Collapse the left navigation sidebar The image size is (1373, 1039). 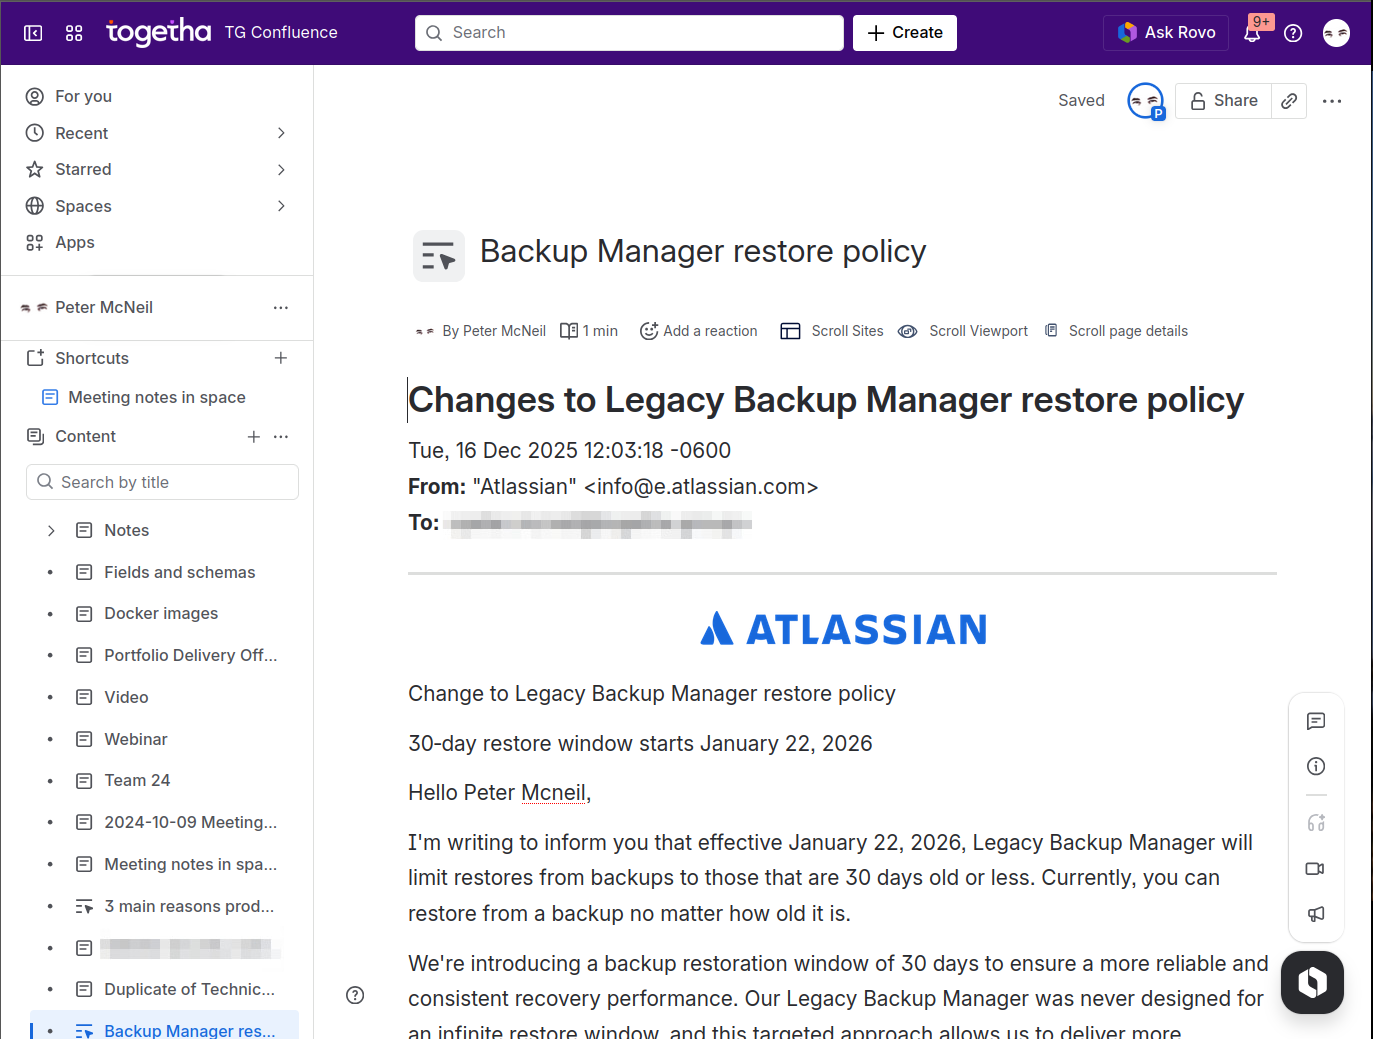click(33, 32)
